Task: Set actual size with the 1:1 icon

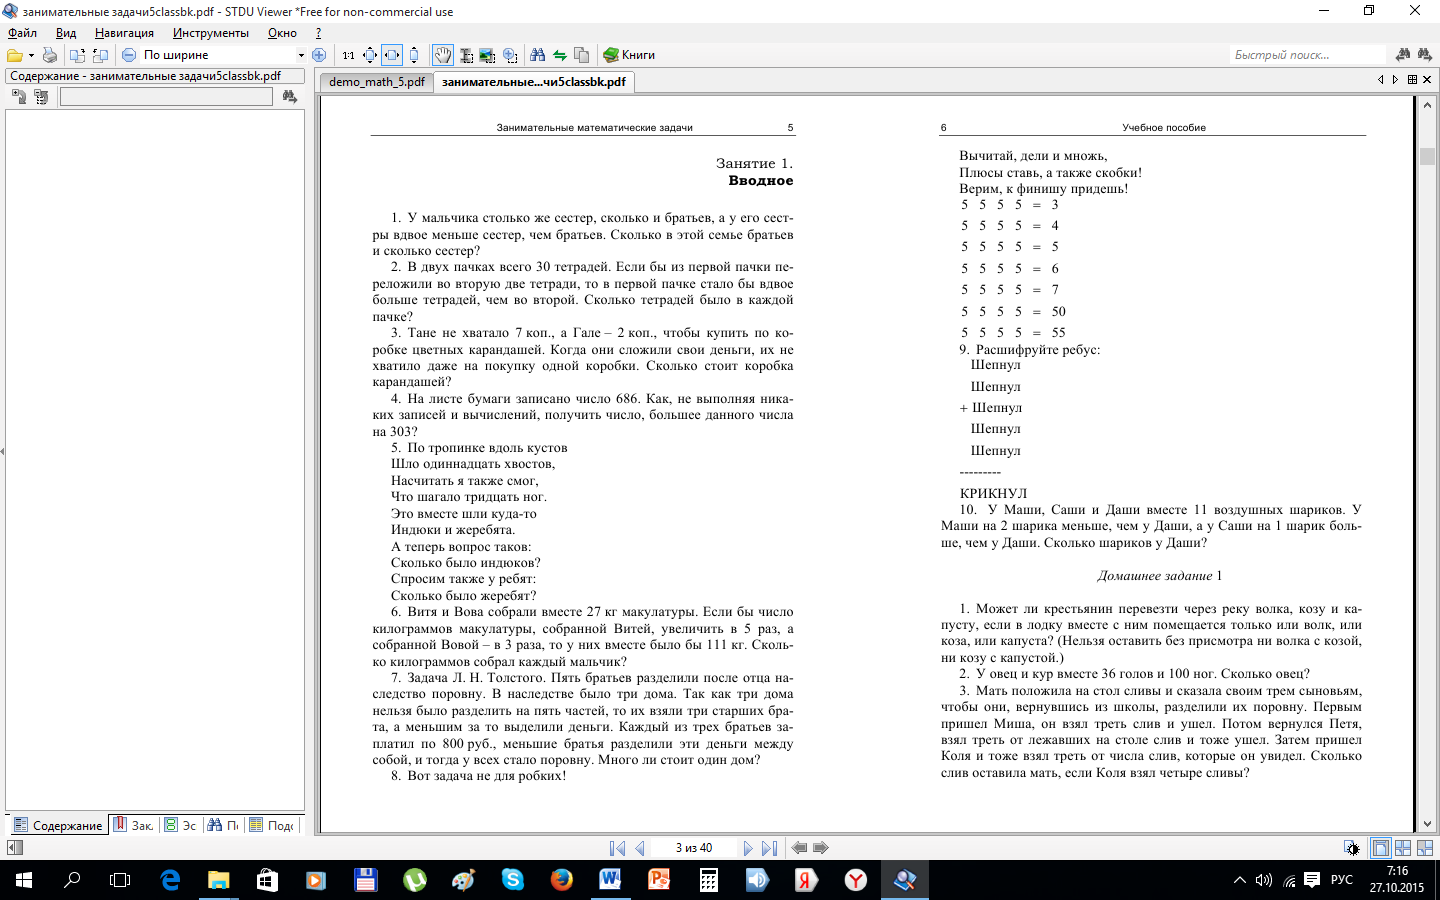Action: [x=348, y=55]
